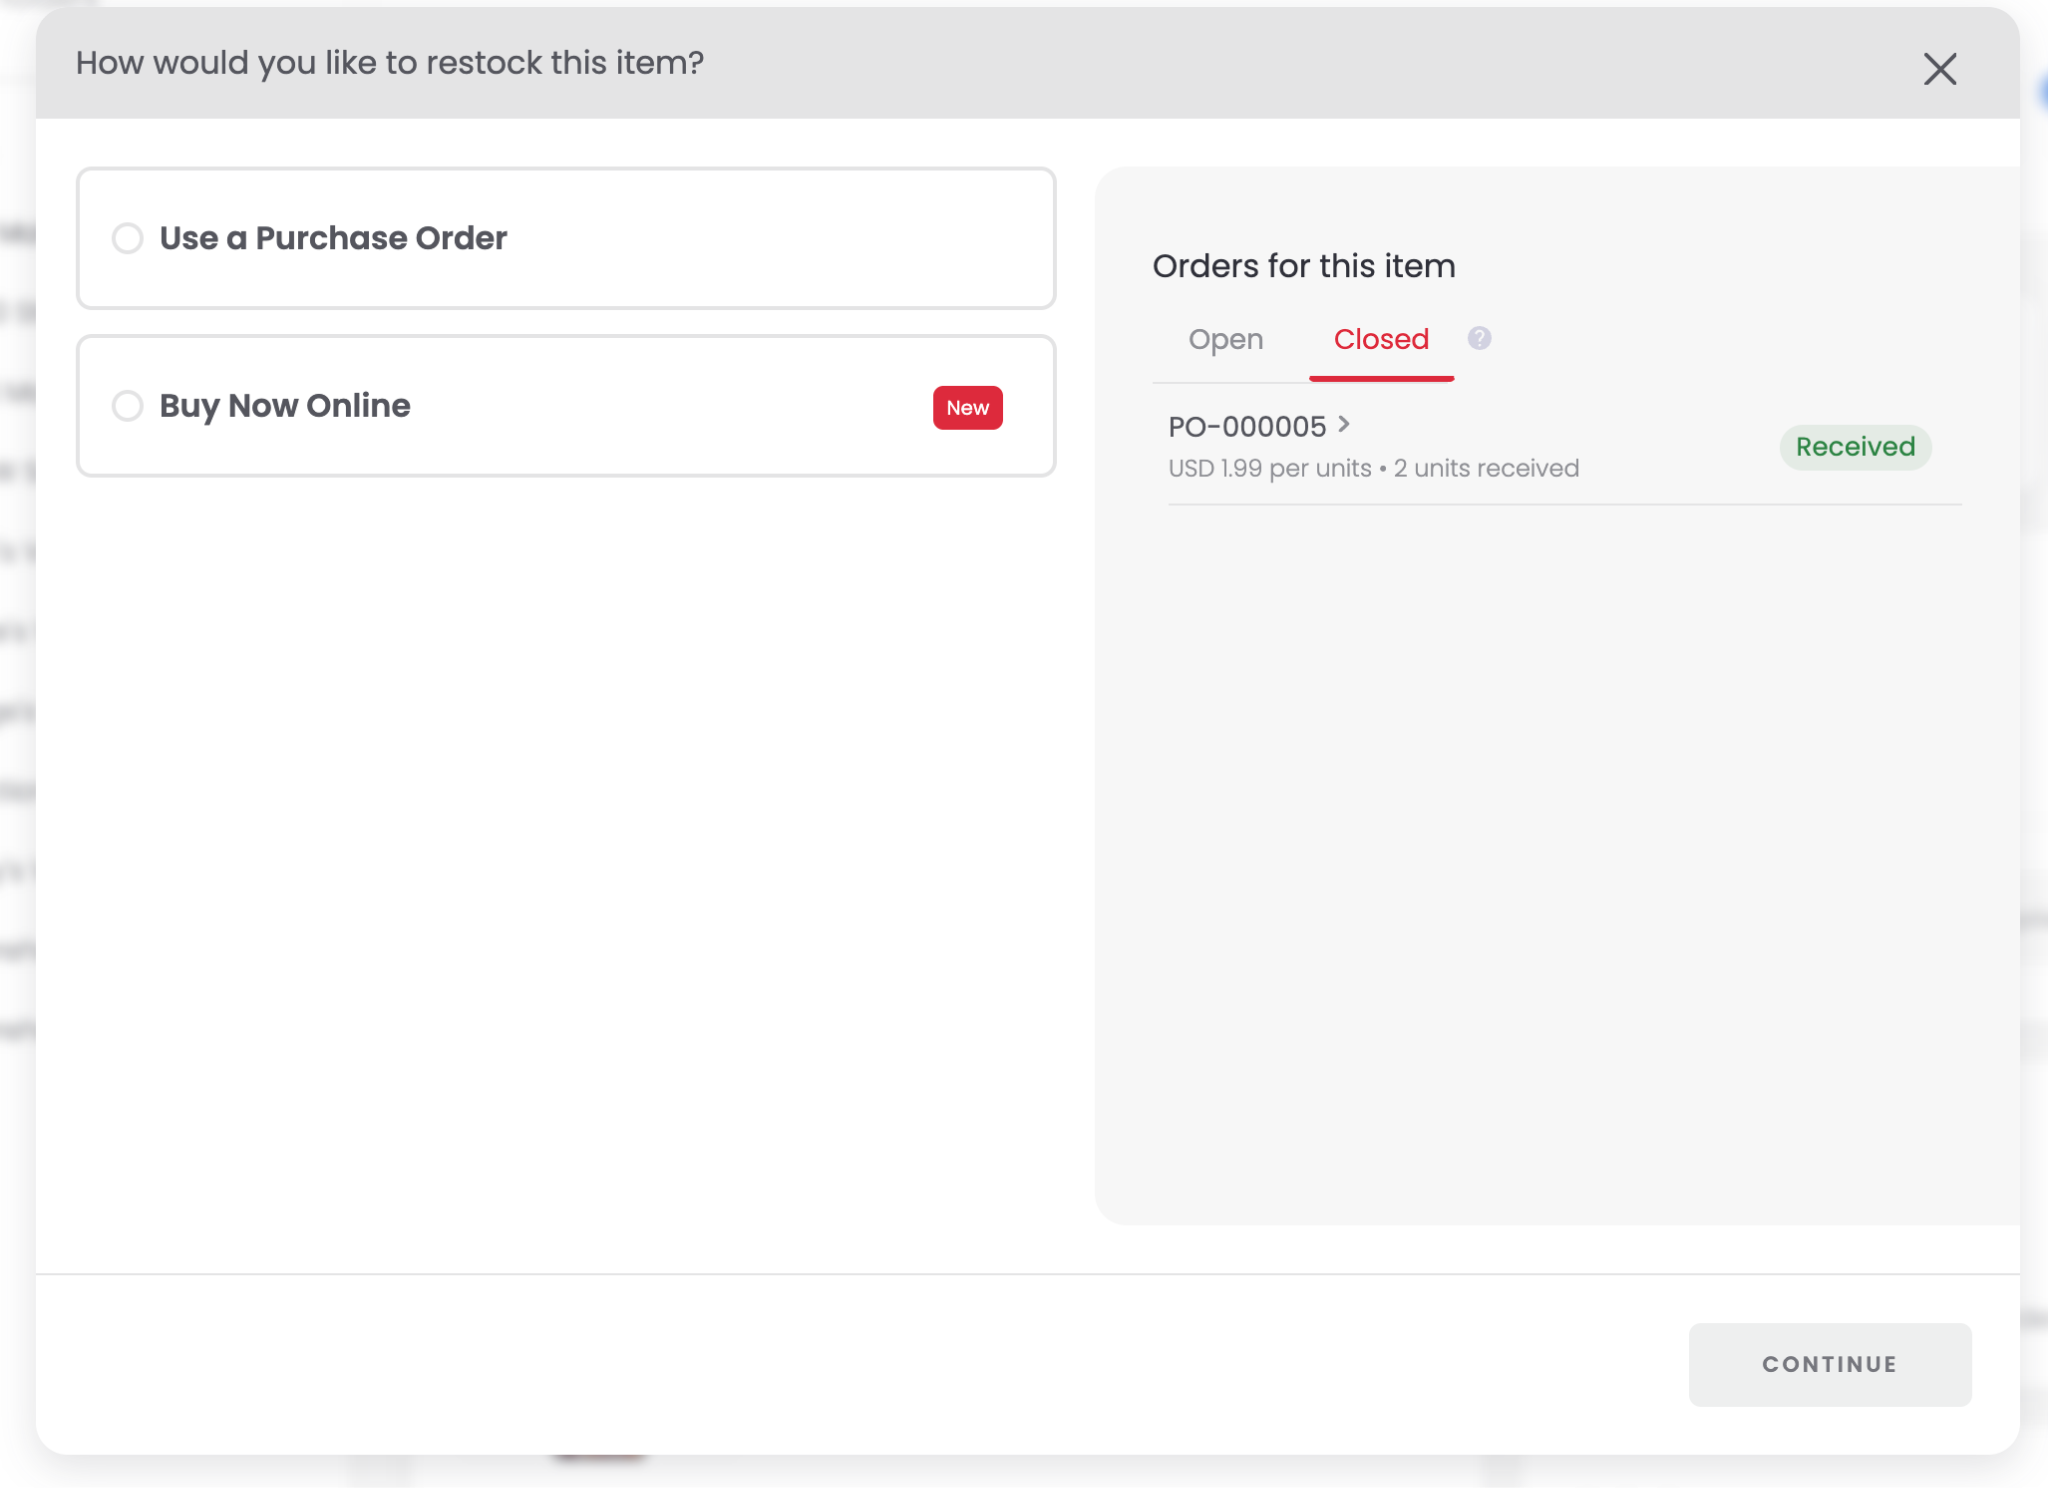This screenshot has height=1488, width=2048.
Task: Close the restock dialog with X
Action: click(x=1939, y=69)
